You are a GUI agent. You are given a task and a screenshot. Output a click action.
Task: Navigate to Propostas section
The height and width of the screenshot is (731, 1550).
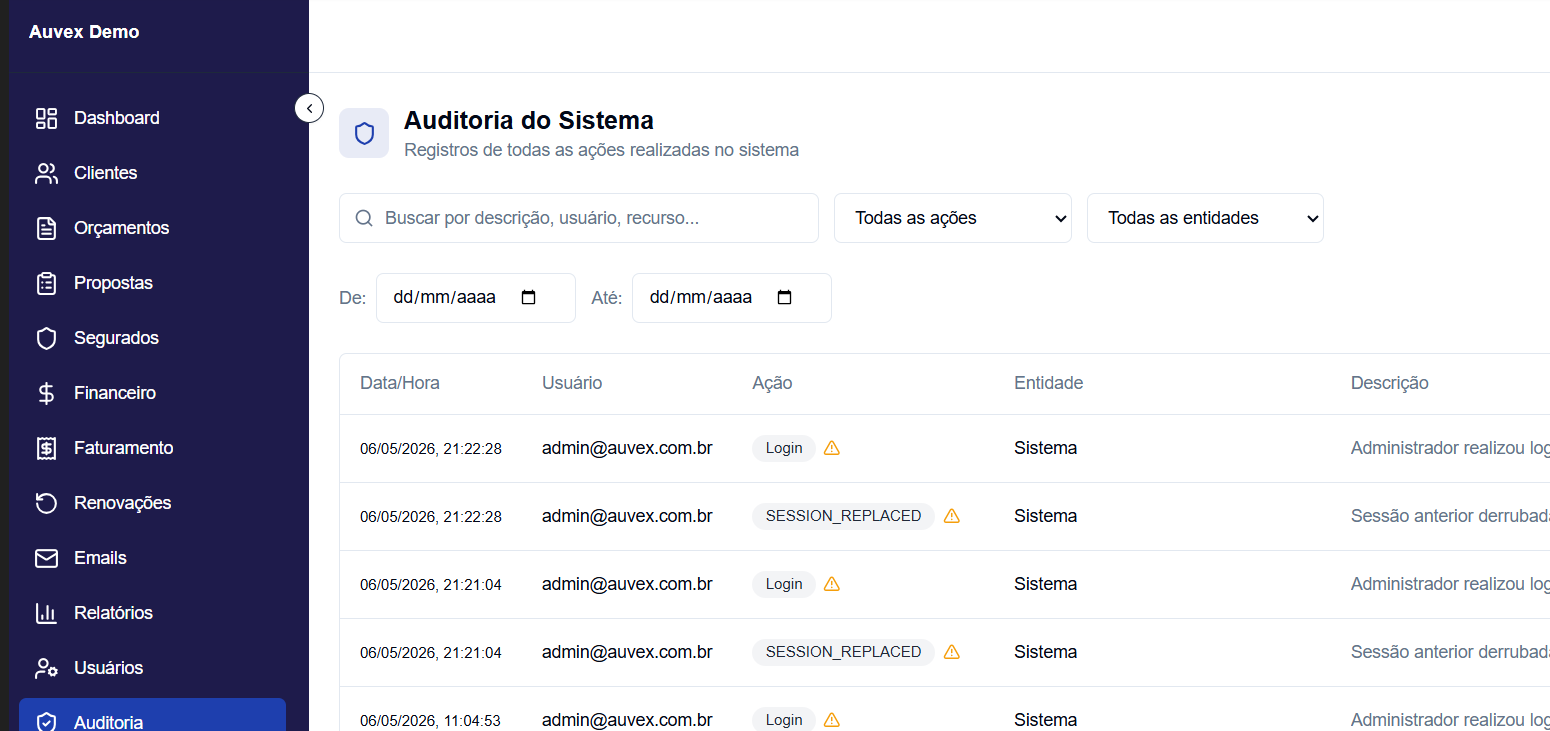pos(152,283)
